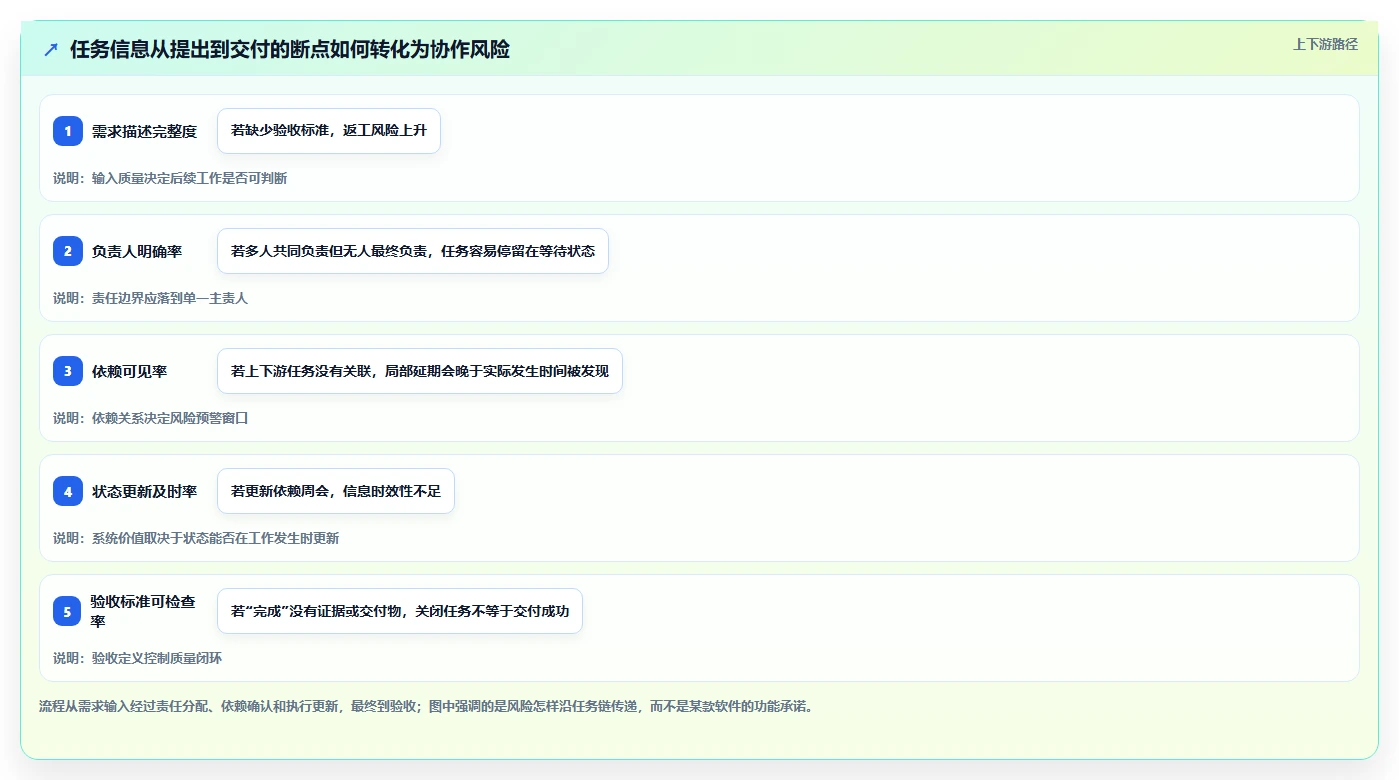The width and height of the screenshot is (1399, 780).
Task: Click the 若“完成”没有证据或交付物 box
Action: [x=400, y=611]
